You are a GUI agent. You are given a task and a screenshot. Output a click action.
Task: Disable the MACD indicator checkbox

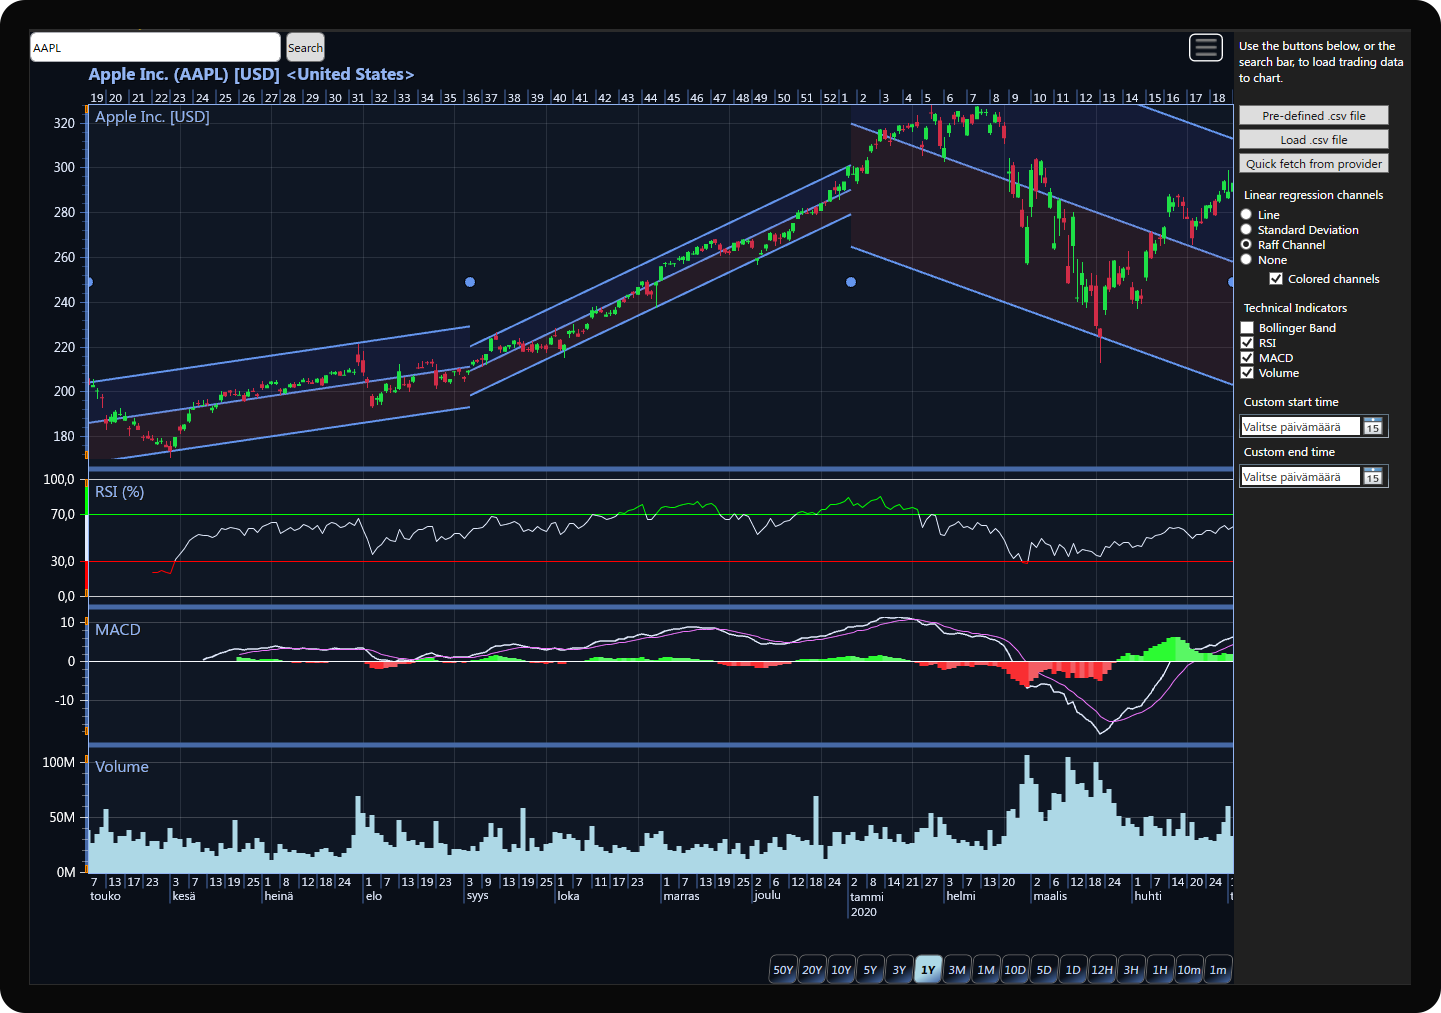pos(1247,358)
